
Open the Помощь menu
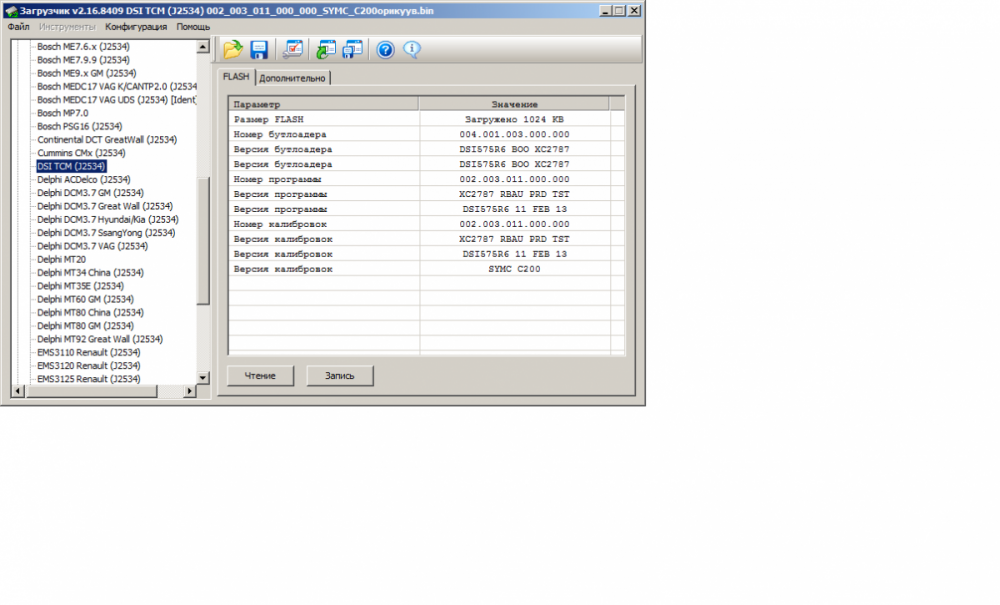tap(193, 27)
